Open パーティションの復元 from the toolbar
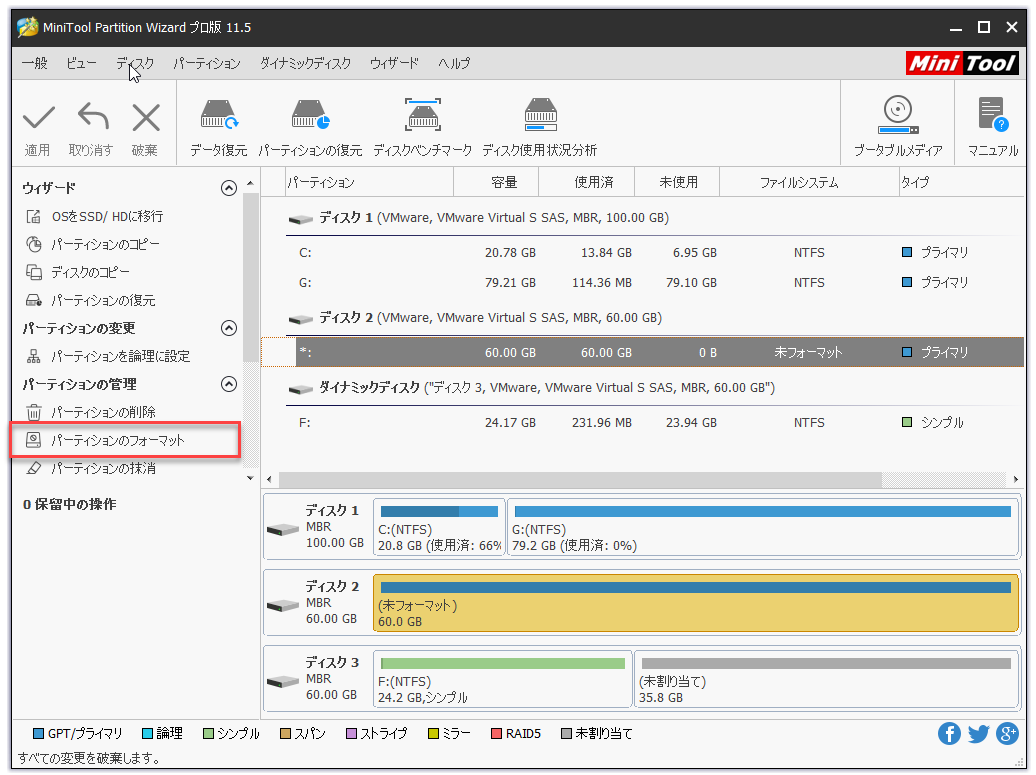The width and height of the screenshot is (1036, 775). click(x=310, y=116)
